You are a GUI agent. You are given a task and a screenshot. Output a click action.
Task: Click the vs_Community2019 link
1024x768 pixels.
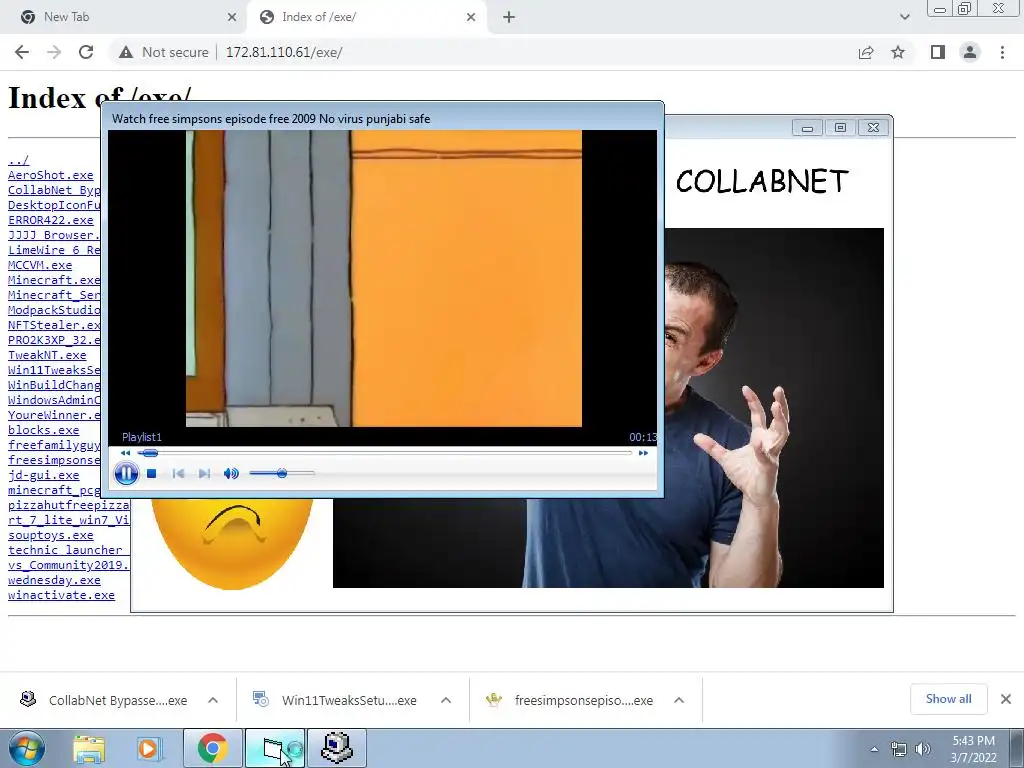pos(69,566)
